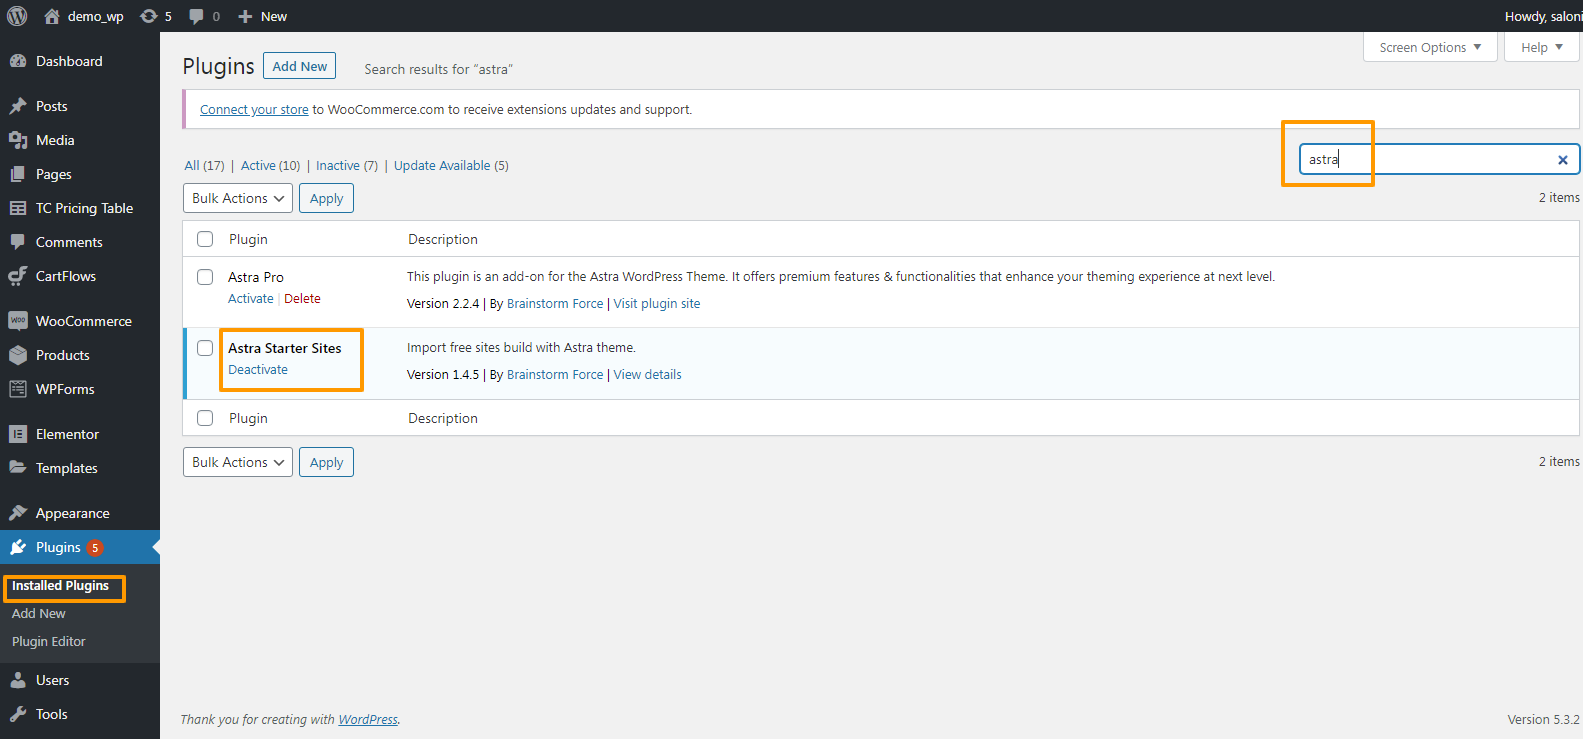
Task: Open the updates icon showing 5
Action: point(149,16)
